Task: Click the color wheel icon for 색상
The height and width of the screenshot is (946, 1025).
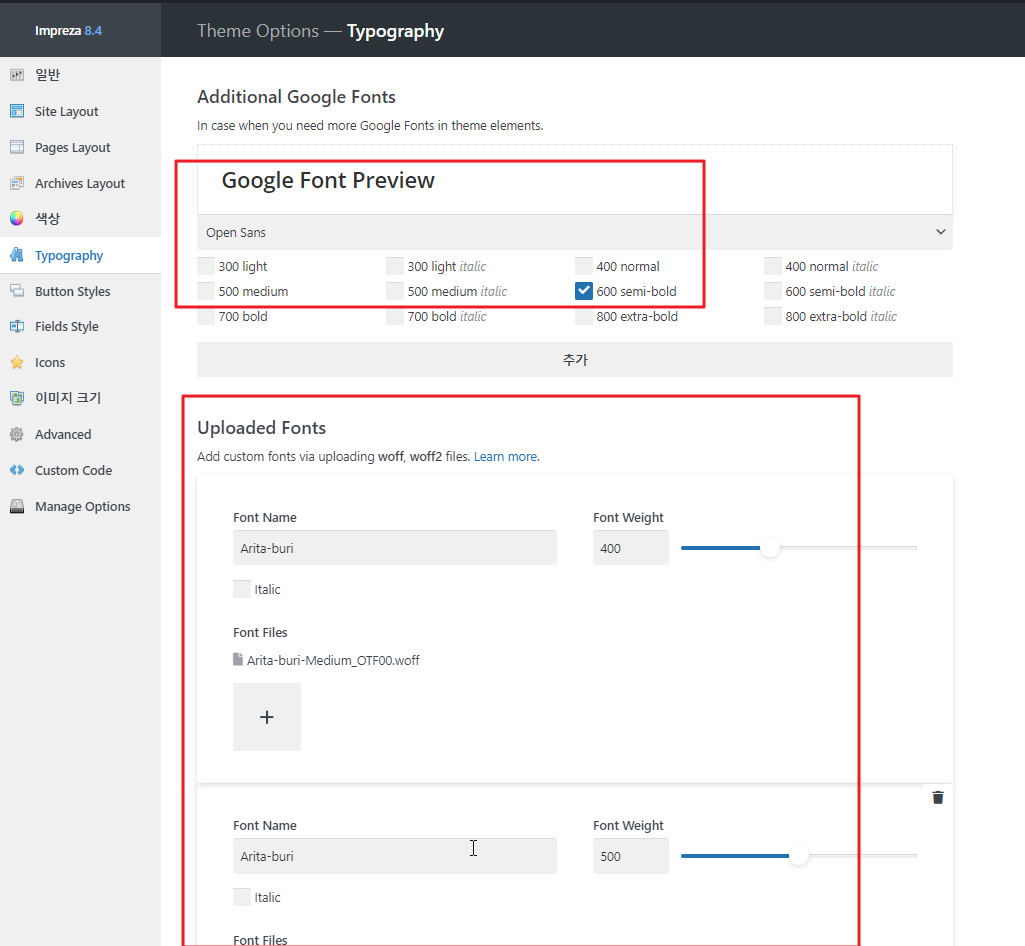Action: [17, 219]
